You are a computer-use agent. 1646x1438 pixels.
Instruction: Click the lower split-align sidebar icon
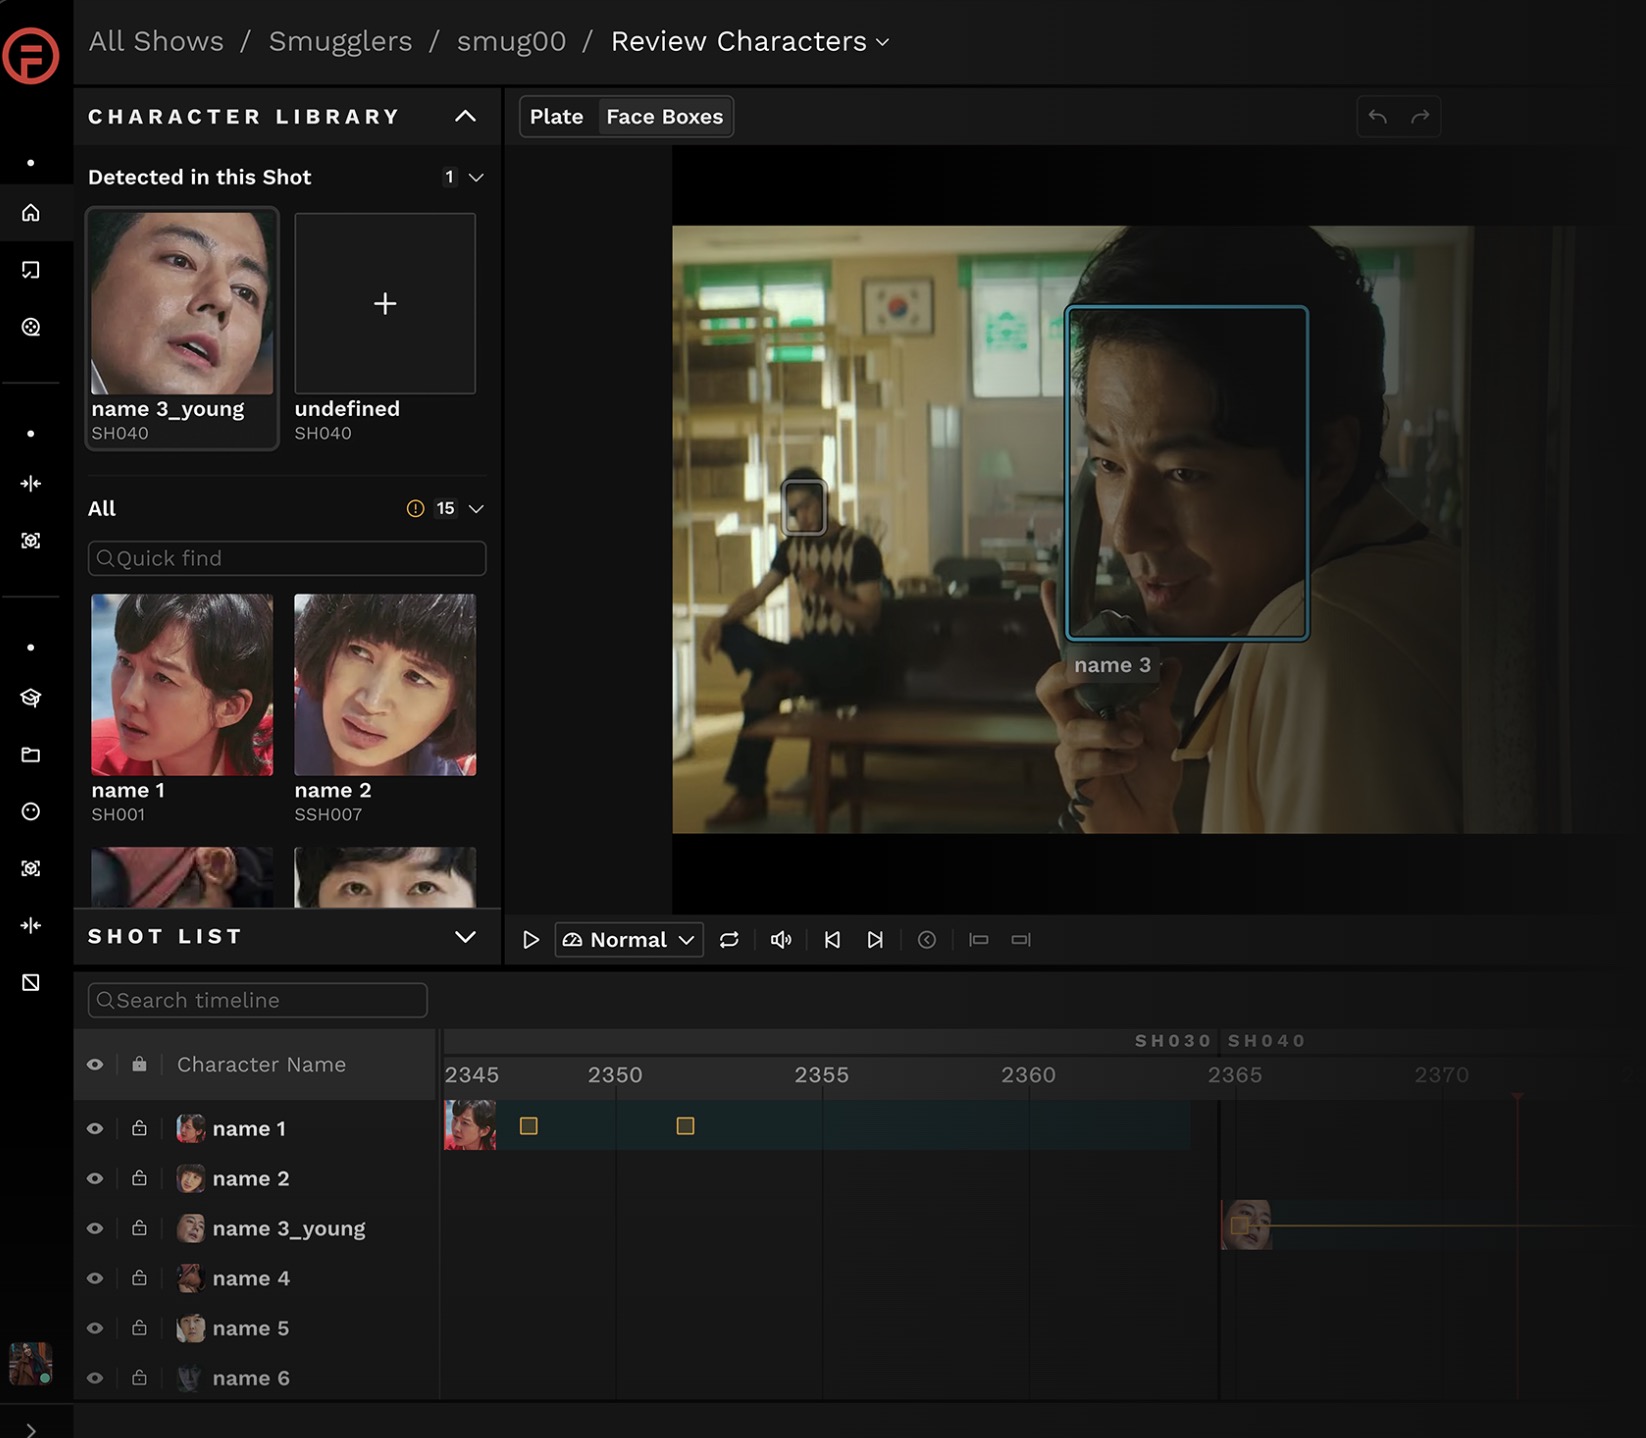point(31,926)
